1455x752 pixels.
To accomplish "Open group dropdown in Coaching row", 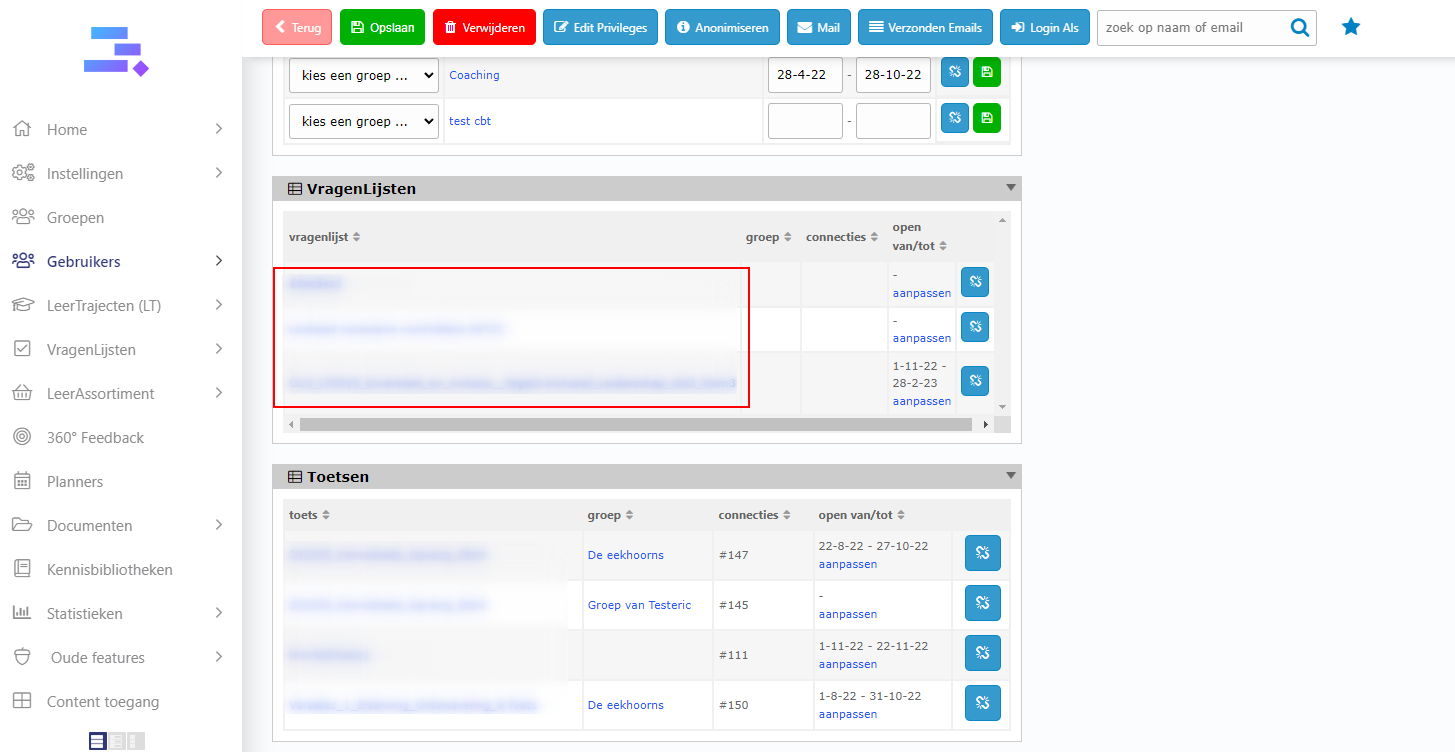I will click(363, 75).
